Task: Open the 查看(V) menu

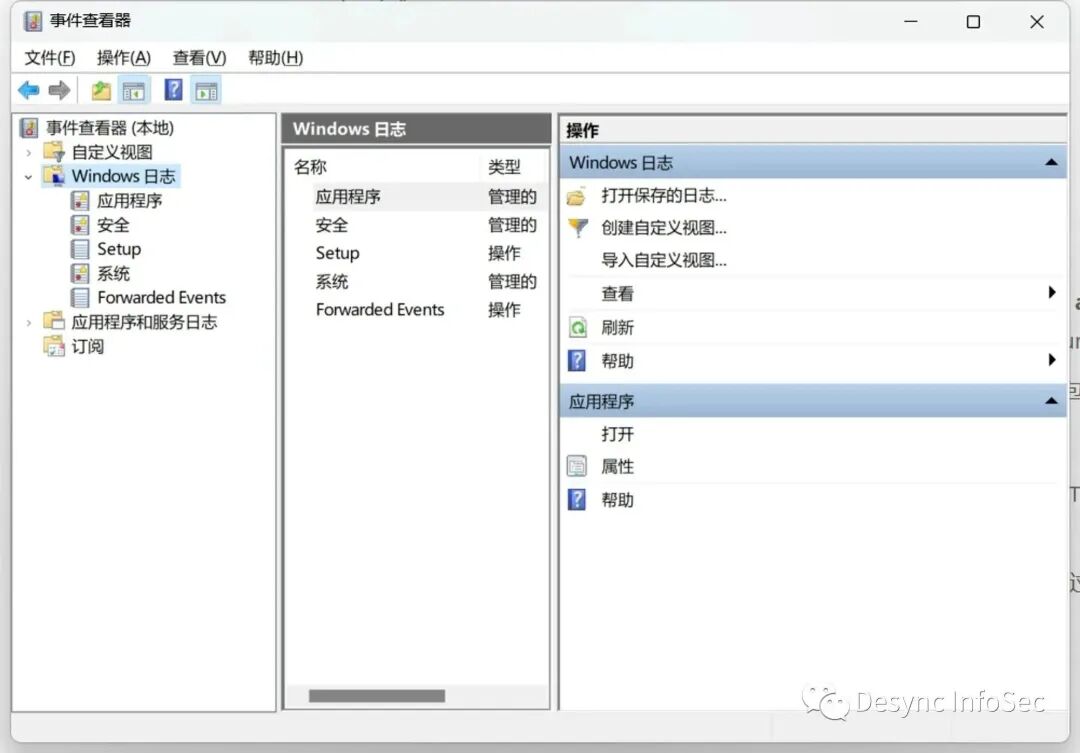Action: 199,58
